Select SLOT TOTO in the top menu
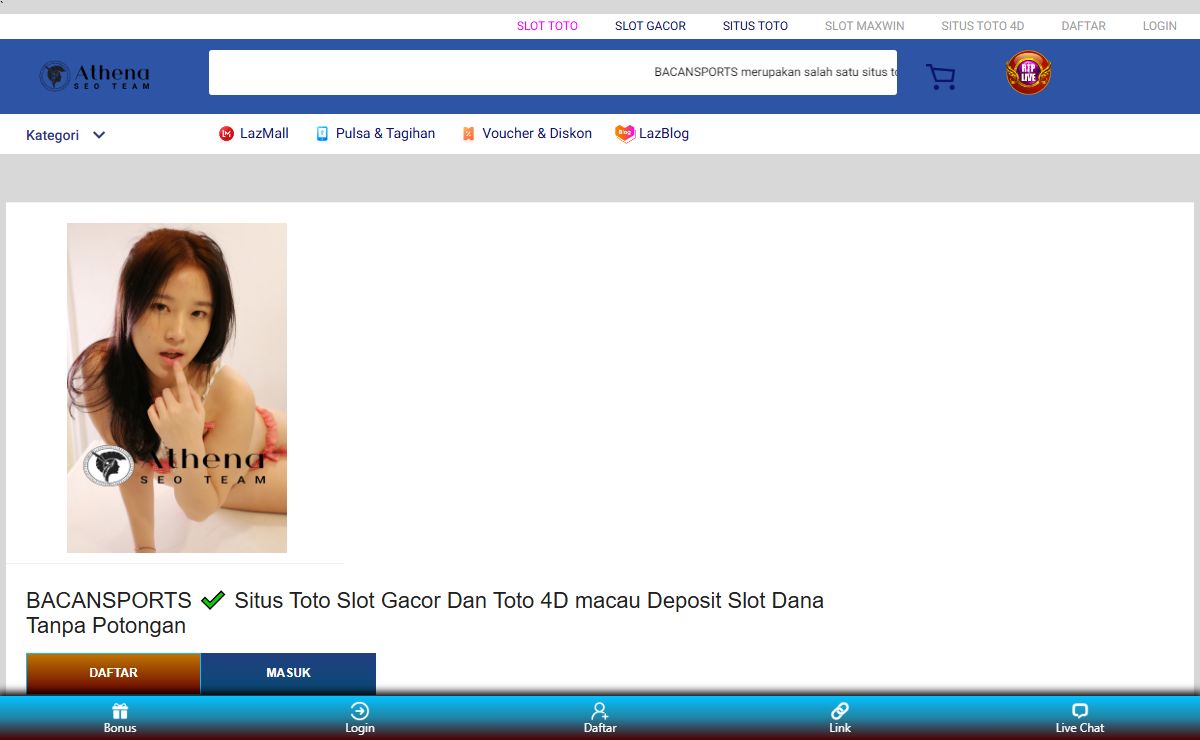Viewport: 1200px width, 740px height. coord(547,26)
